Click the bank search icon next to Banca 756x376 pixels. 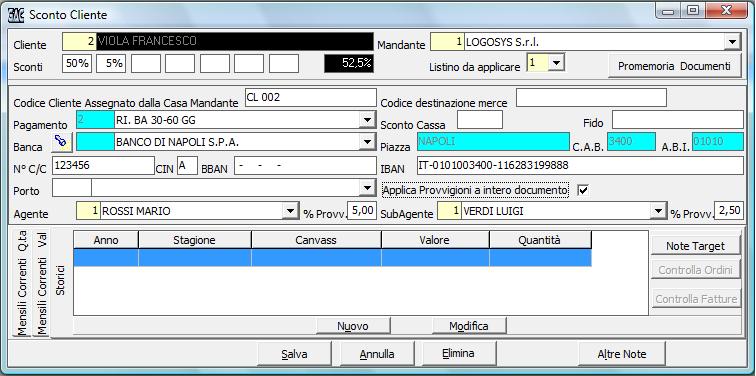[x=61, y=142]
